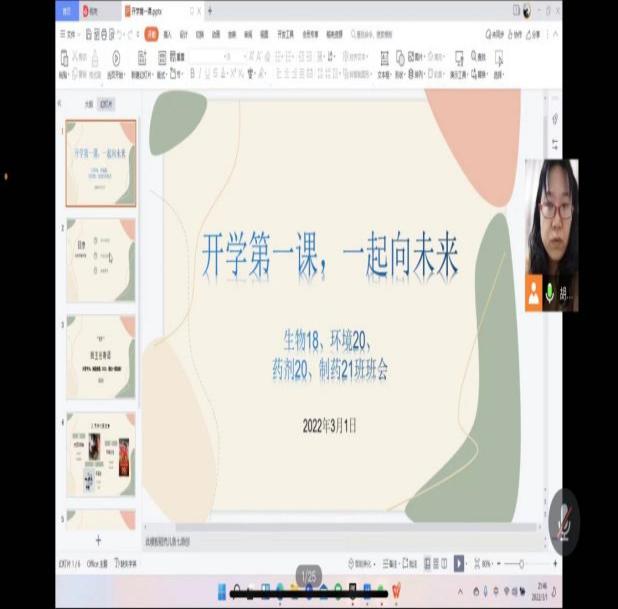Switch to the 大纲 outline tab
This screenshot has width=618, height=609.
(x=88, y=103)
